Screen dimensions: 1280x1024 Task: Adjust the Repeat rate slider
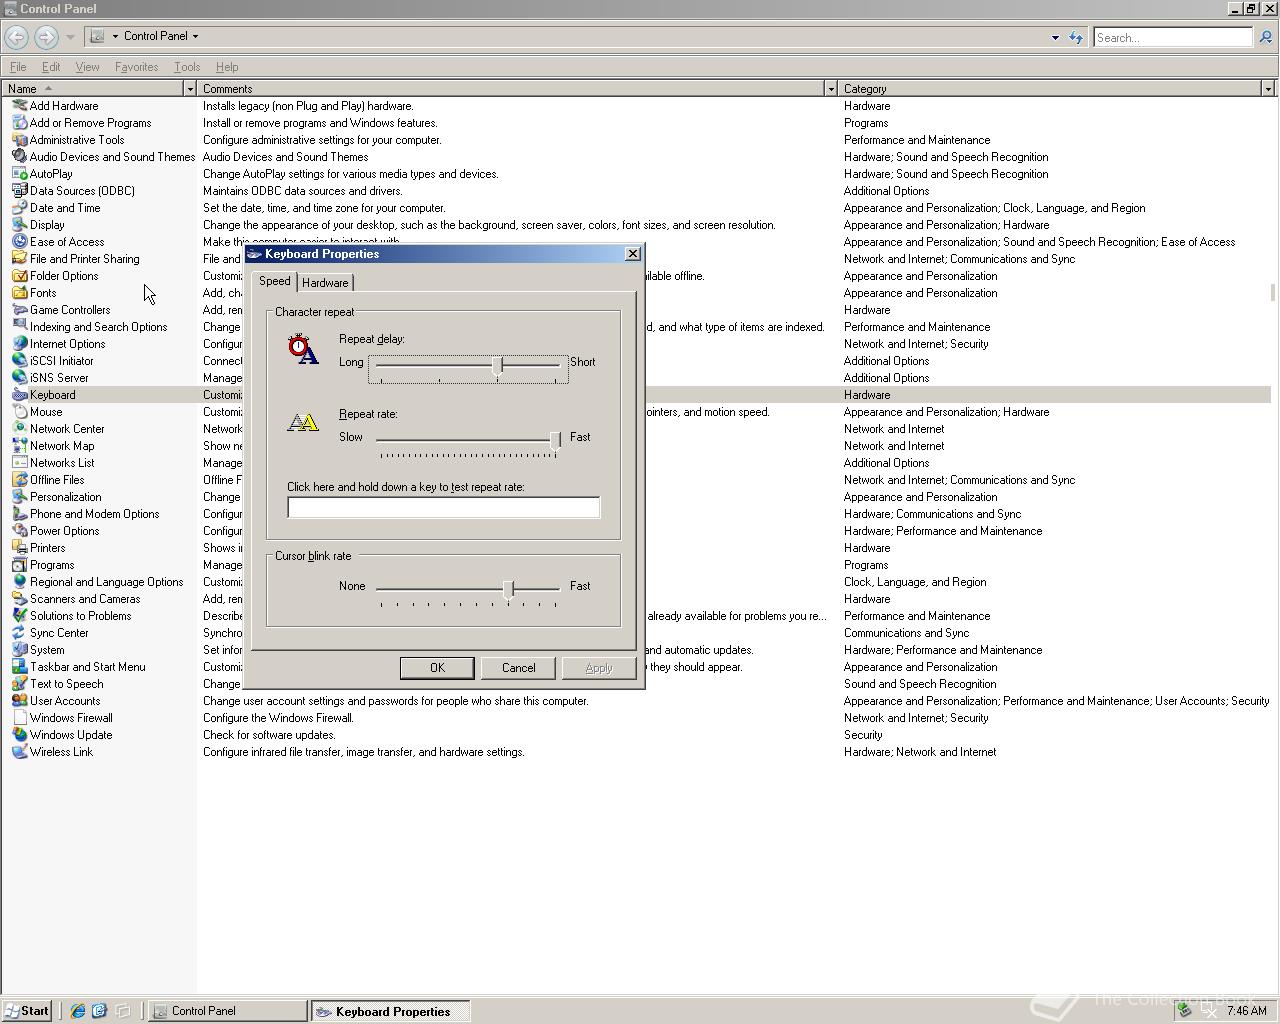[555, 441]
